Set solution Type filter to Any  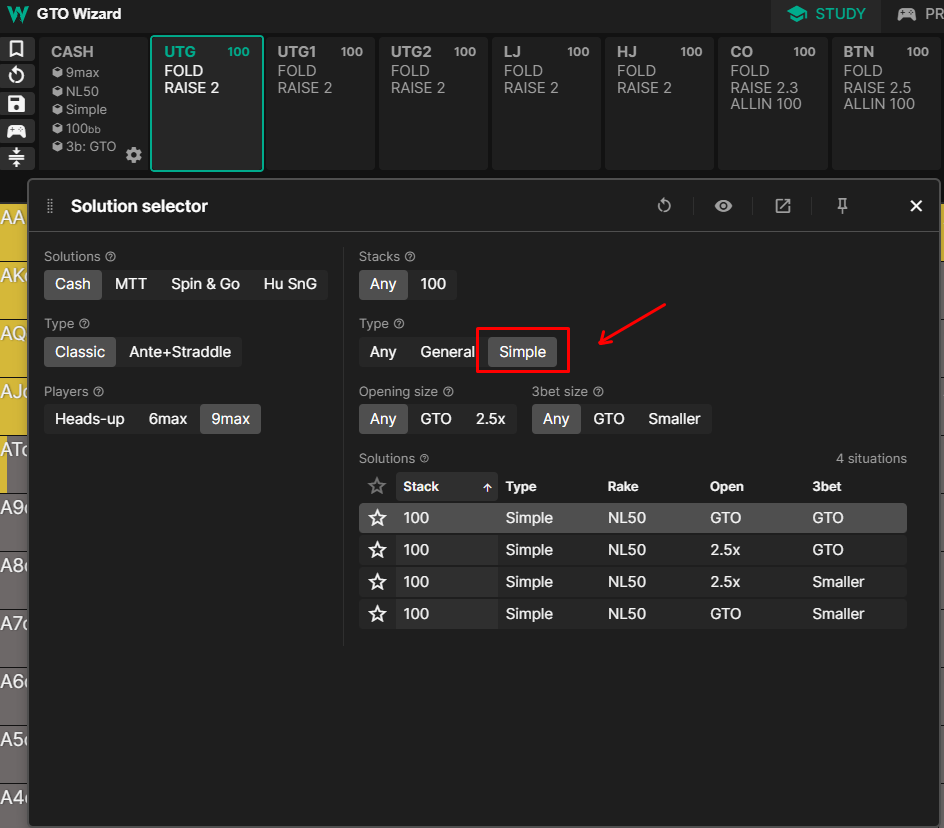383,352
